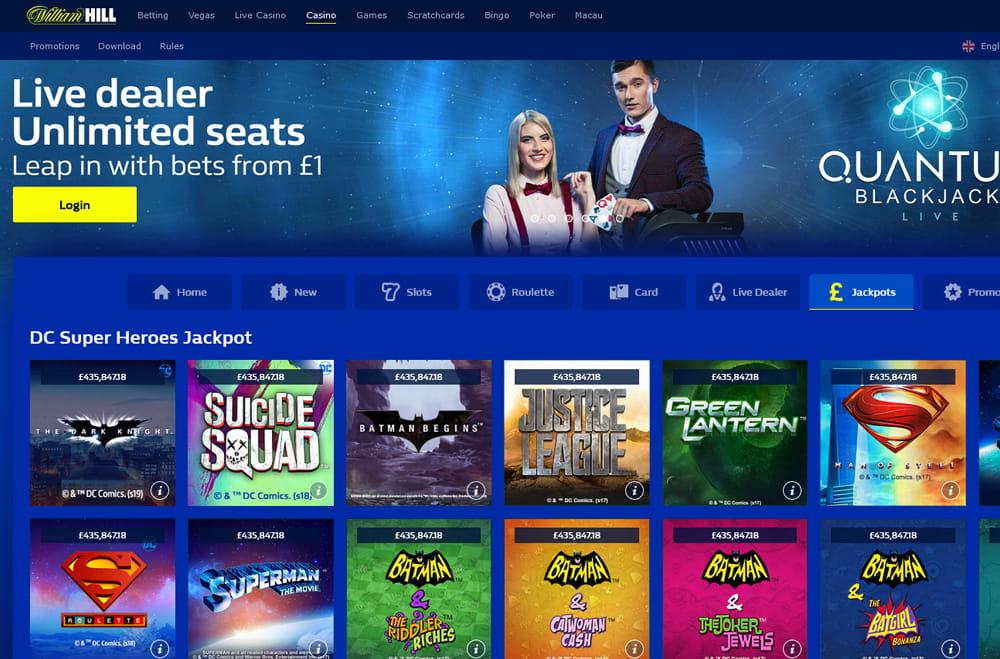This screenshot has height=659, width=1000.
Task: Show info for the Justice League game
Action: (634, 490)
